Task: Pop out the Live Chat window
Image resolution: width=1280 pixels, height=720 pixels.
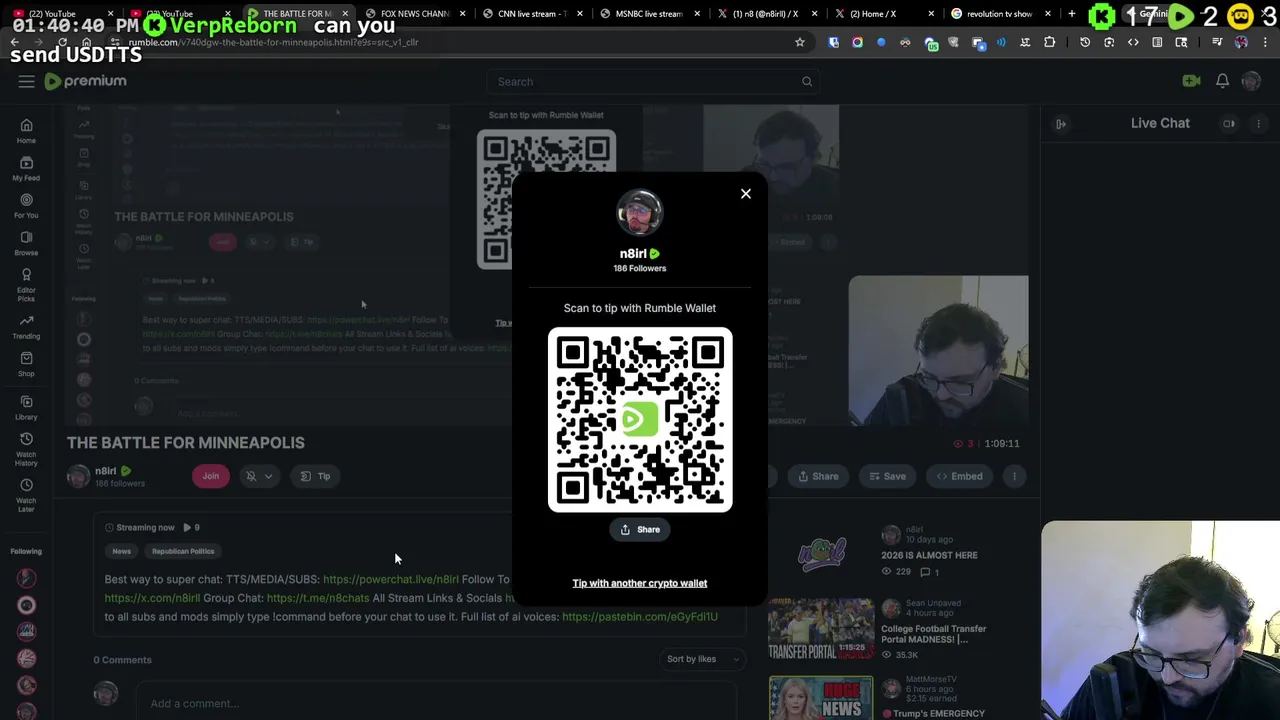Action: coord(1229,124)
